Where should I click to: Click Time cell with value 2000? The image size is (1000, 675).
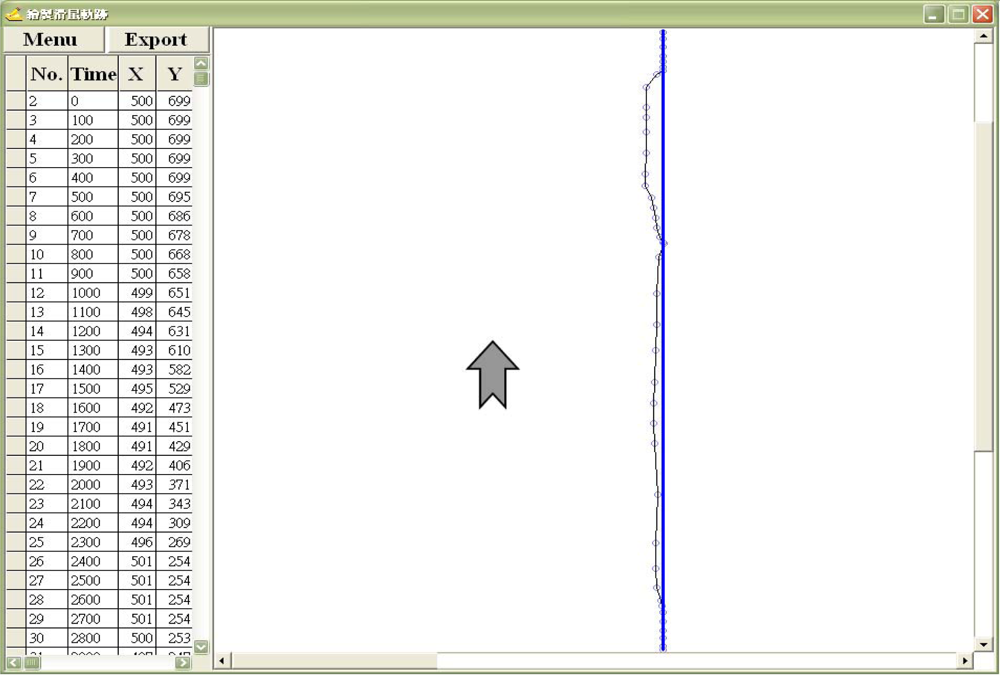(x=93, y=484)
